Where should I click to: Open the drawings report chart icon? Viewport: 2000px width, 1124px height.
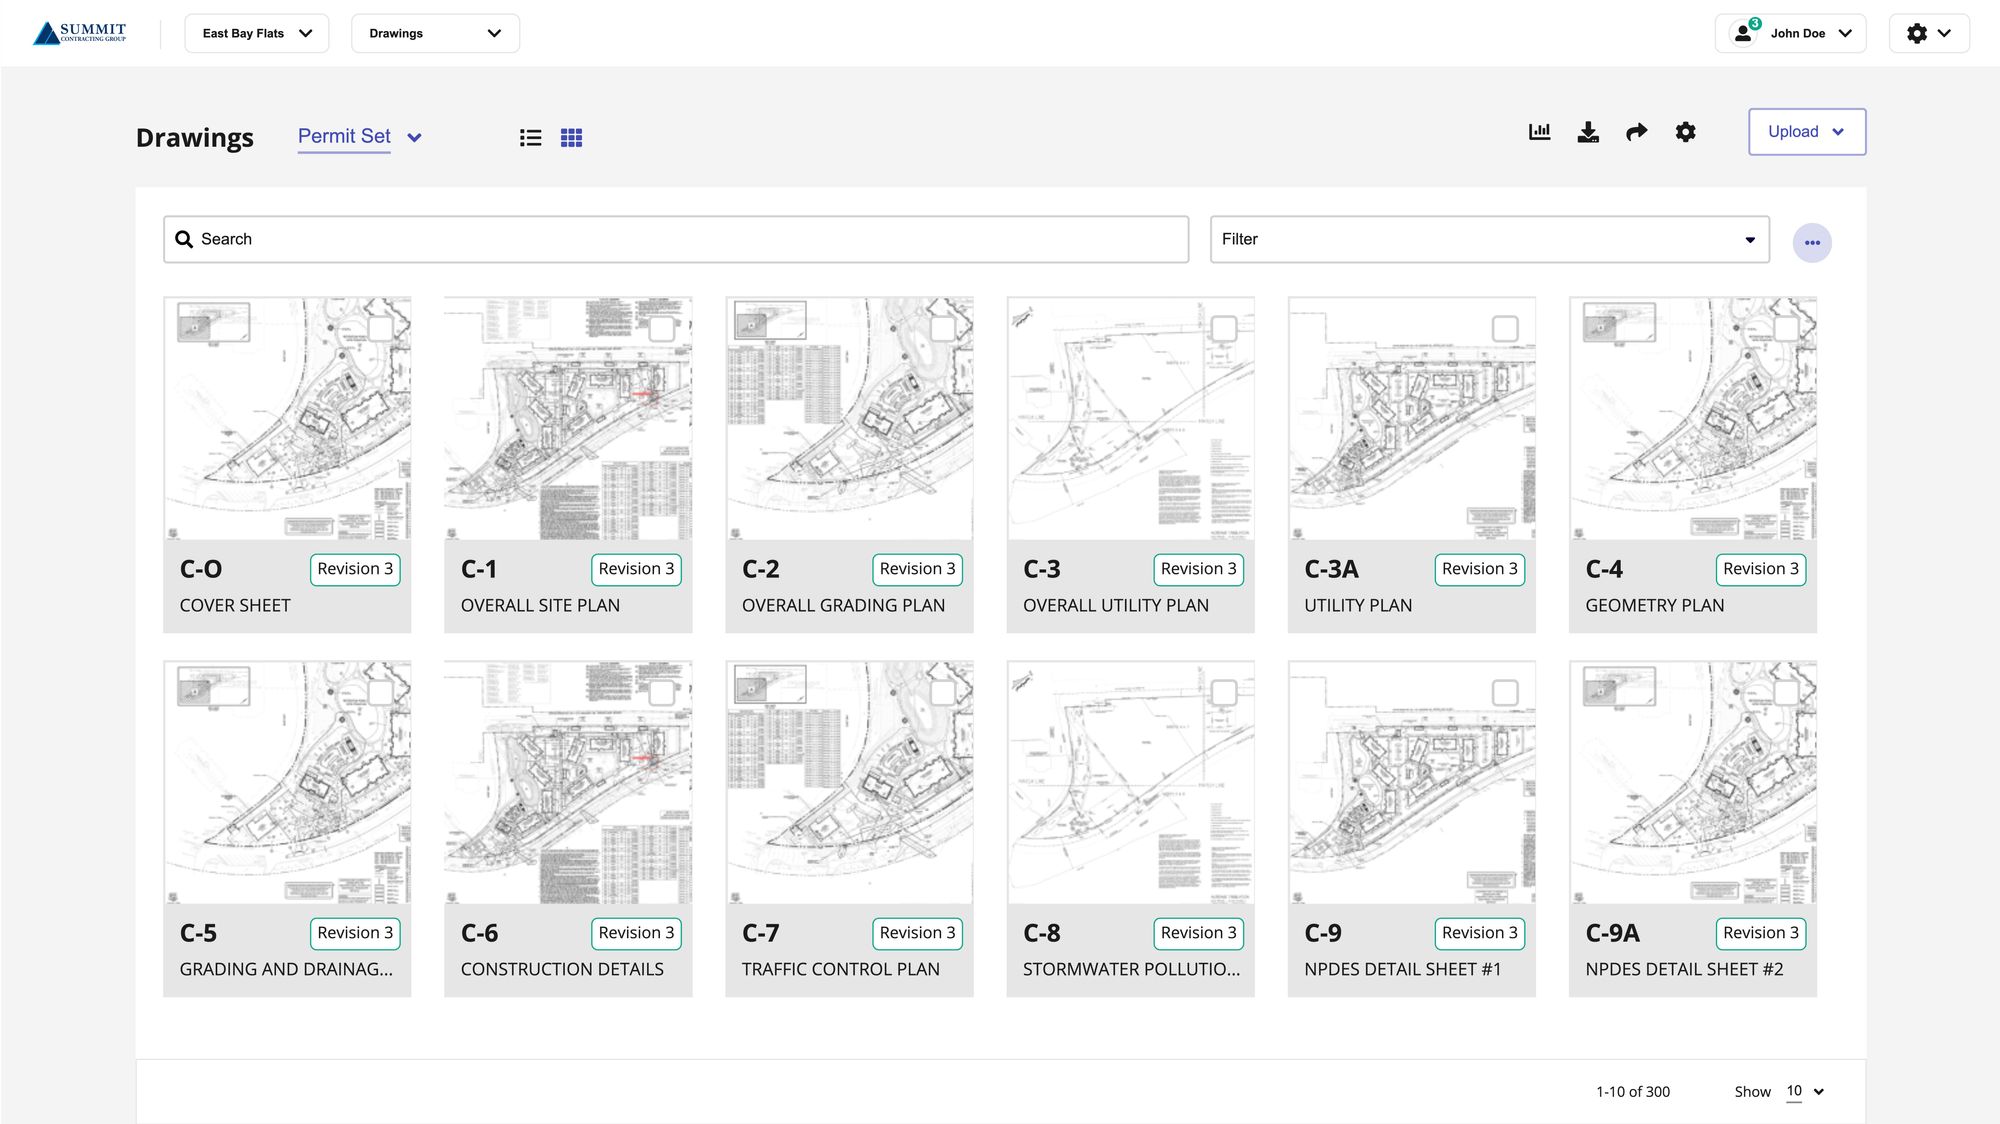[1539, 132]
